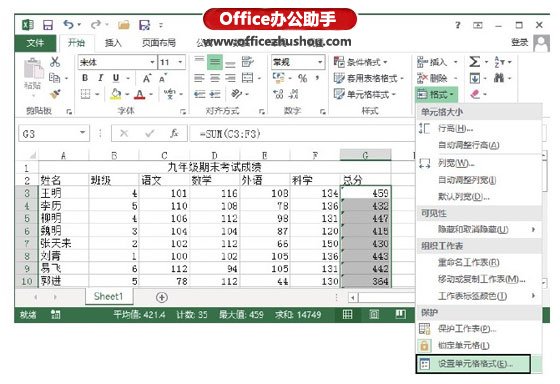Image resolution: width=560 pixels, height=384 pixels.
Task: Increase indent
Action: [215, 94]
